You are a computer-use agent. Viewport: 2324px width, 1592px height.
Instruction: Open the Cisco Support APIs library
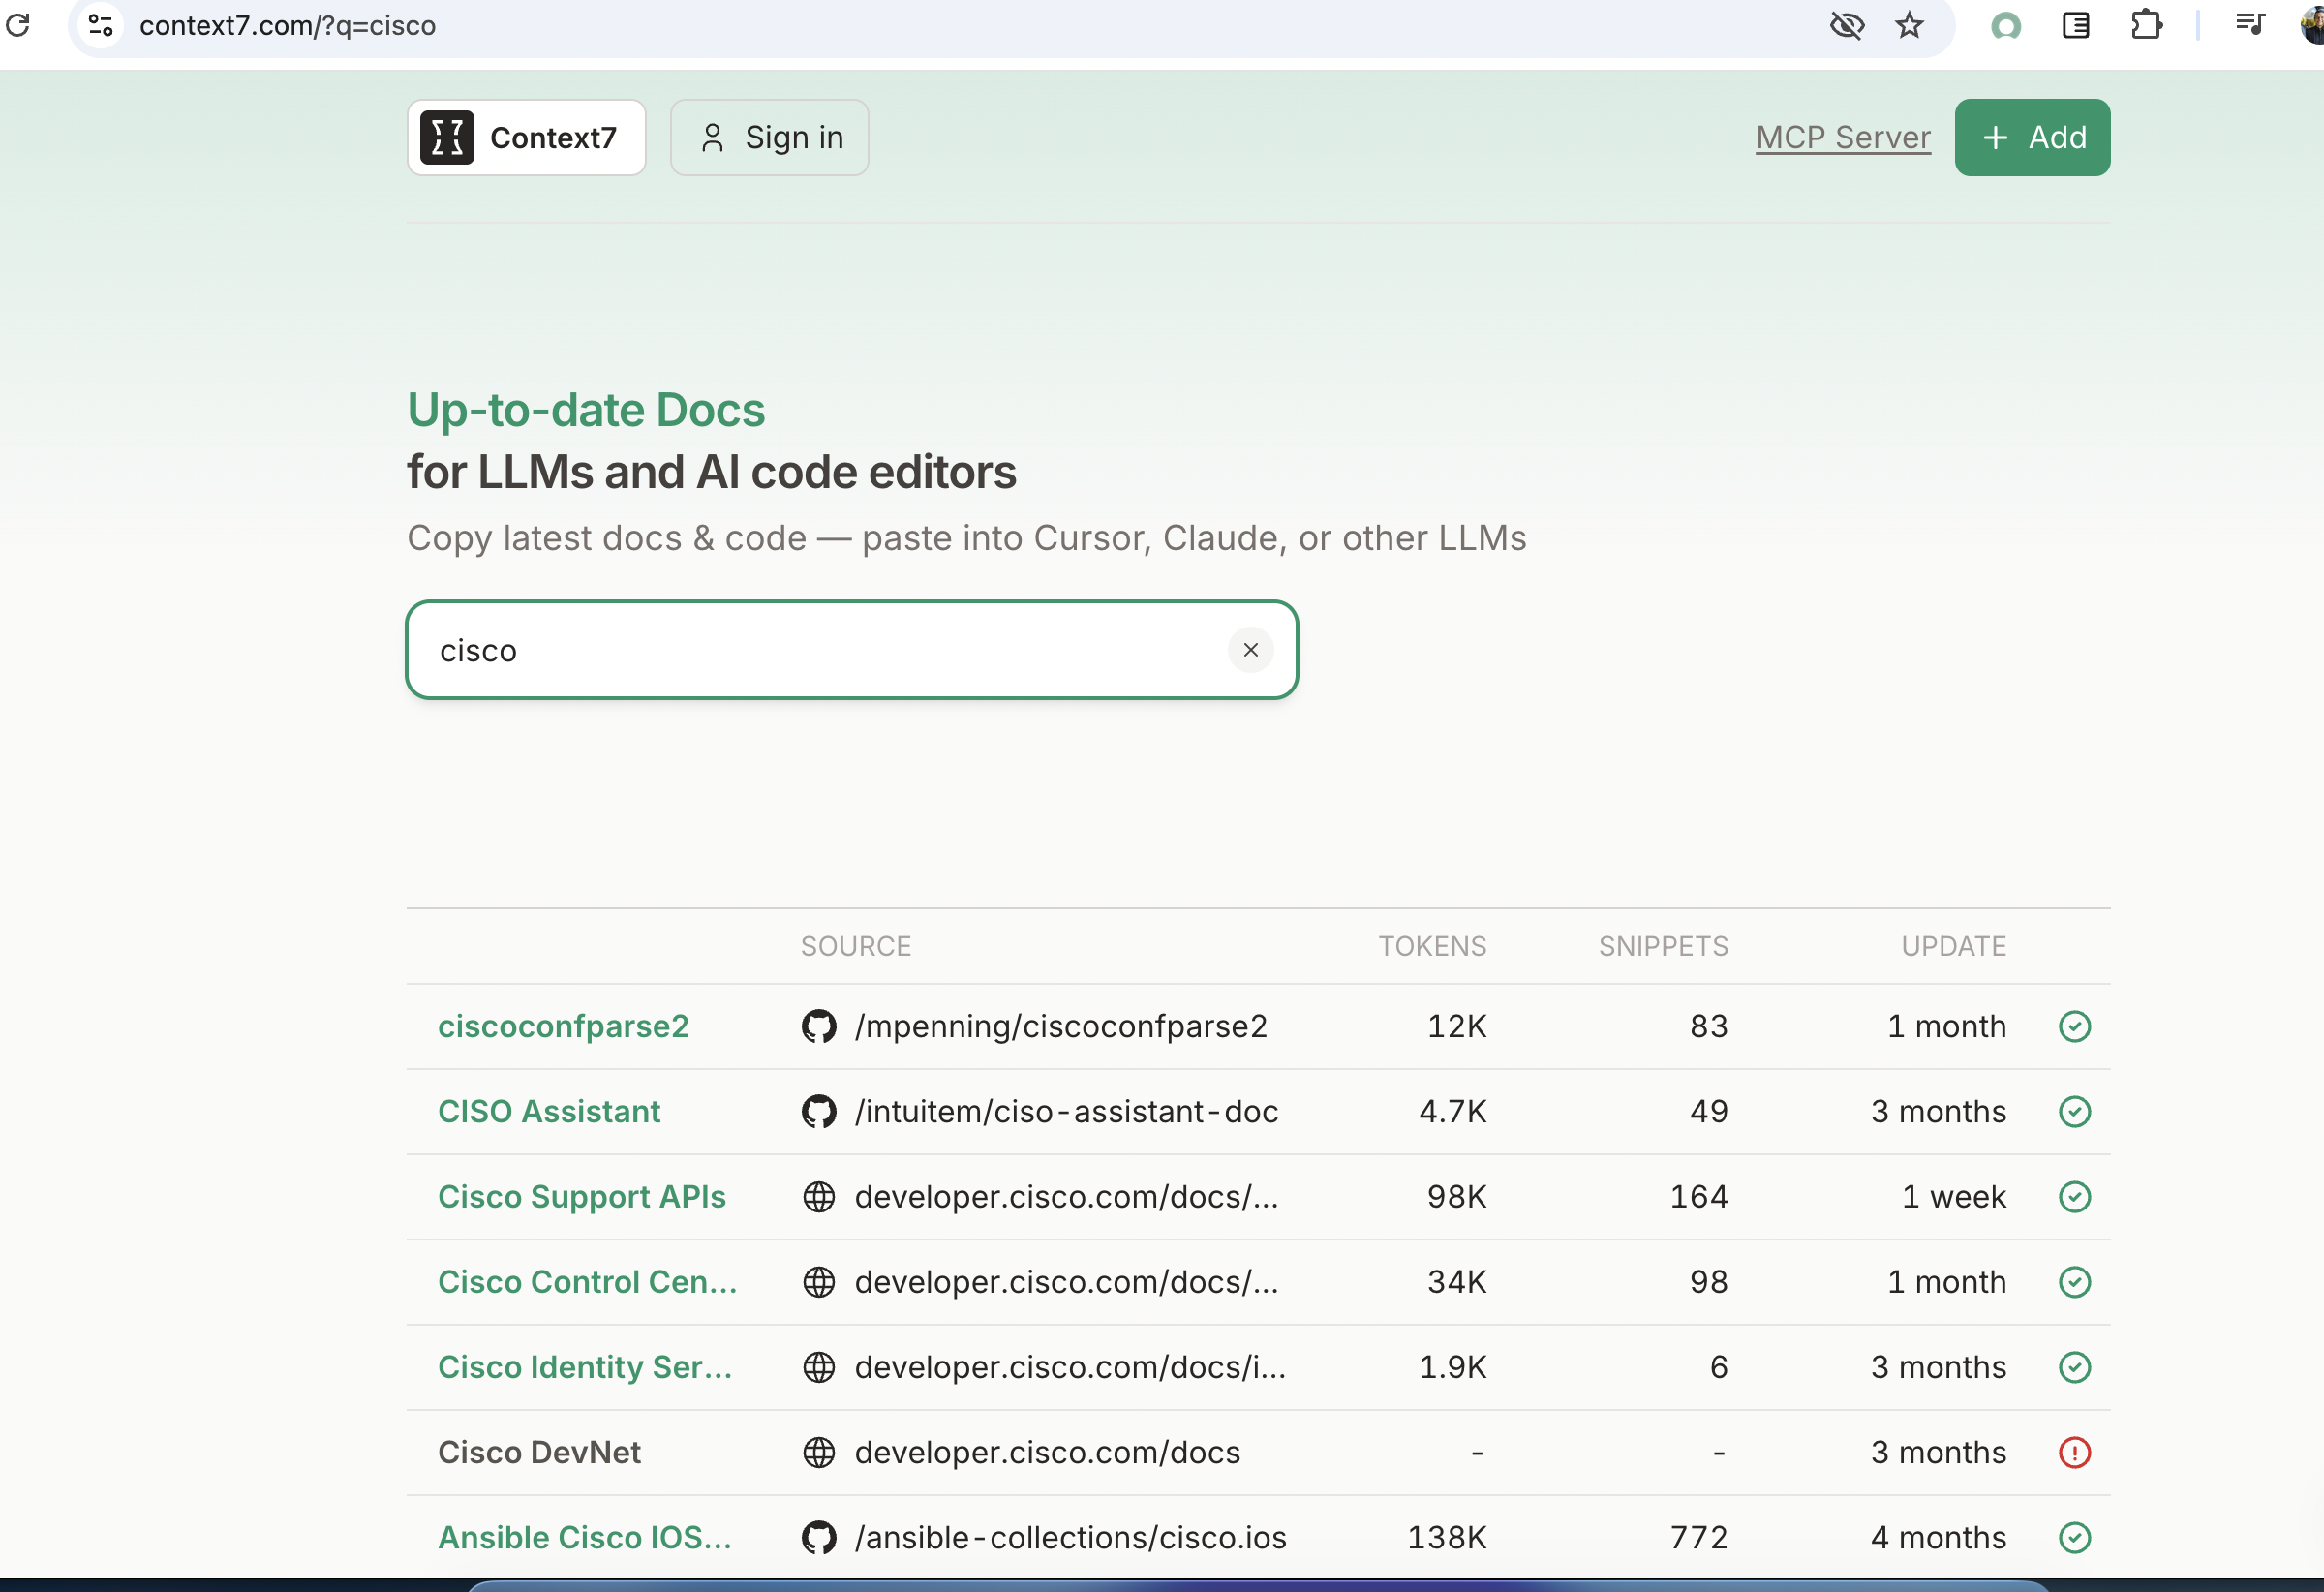(x=581, y=1196)
